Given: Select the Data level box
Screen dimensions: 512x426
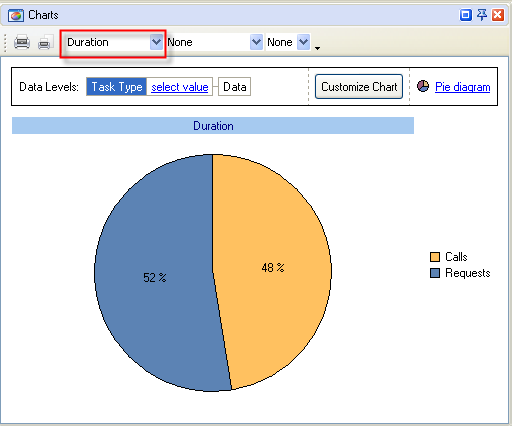Looking at the screenshot, I should [x=234, y=87].
